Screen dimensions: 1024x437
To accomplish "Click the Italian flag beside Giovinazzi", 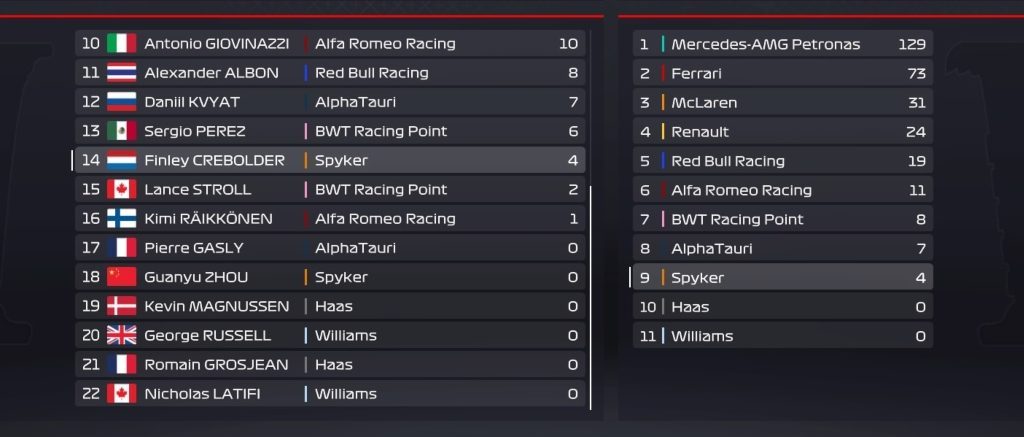I will click(x=121, y=44).
